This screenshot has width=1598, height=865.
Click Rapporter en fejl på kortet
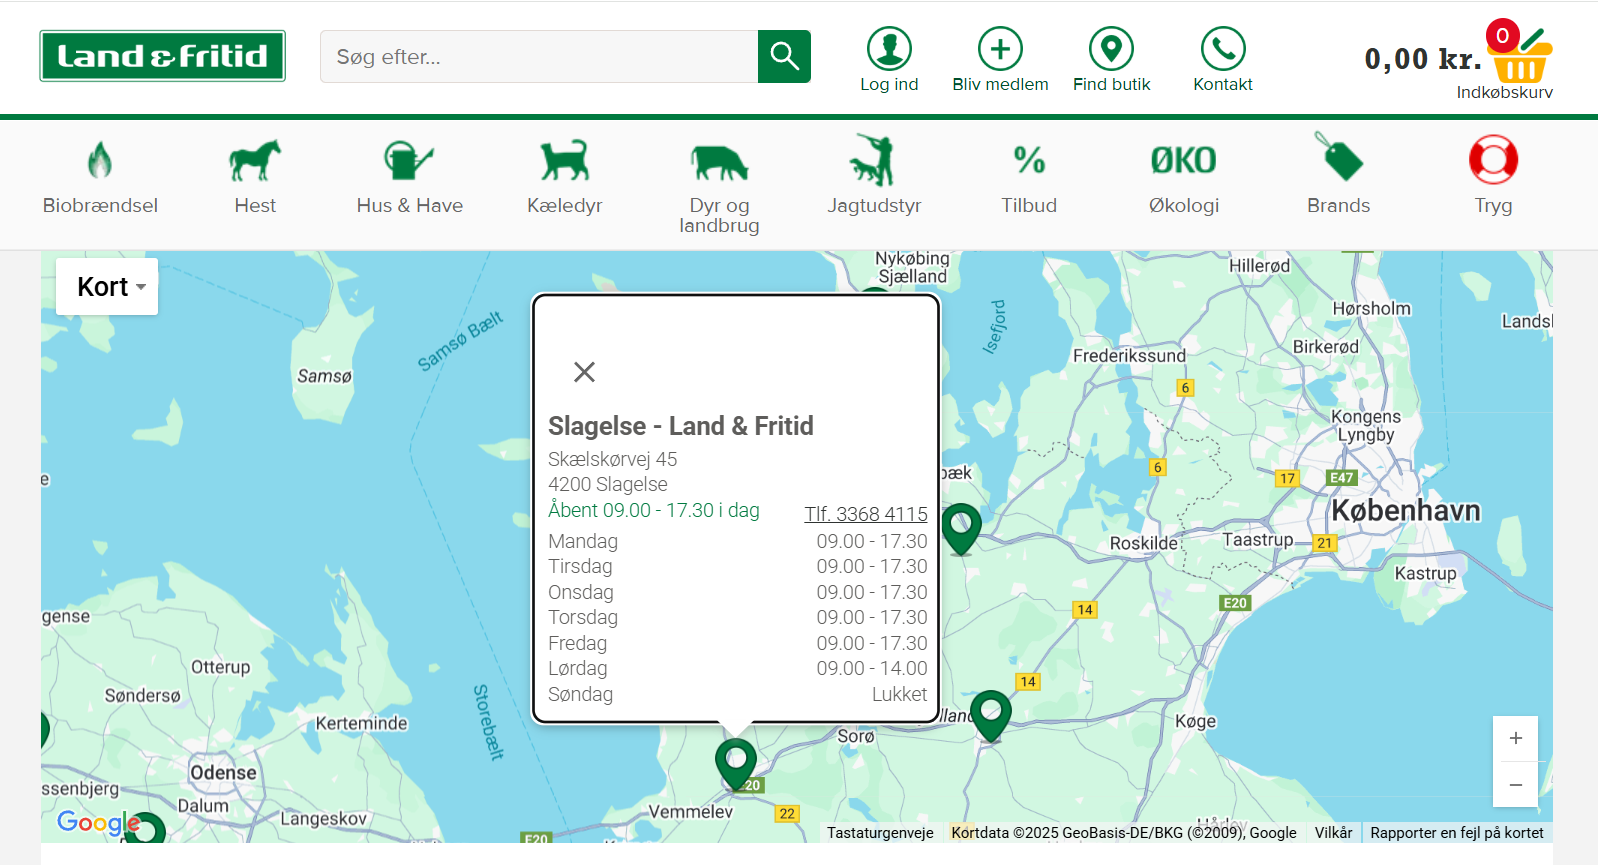click(x=1457, y=833)
